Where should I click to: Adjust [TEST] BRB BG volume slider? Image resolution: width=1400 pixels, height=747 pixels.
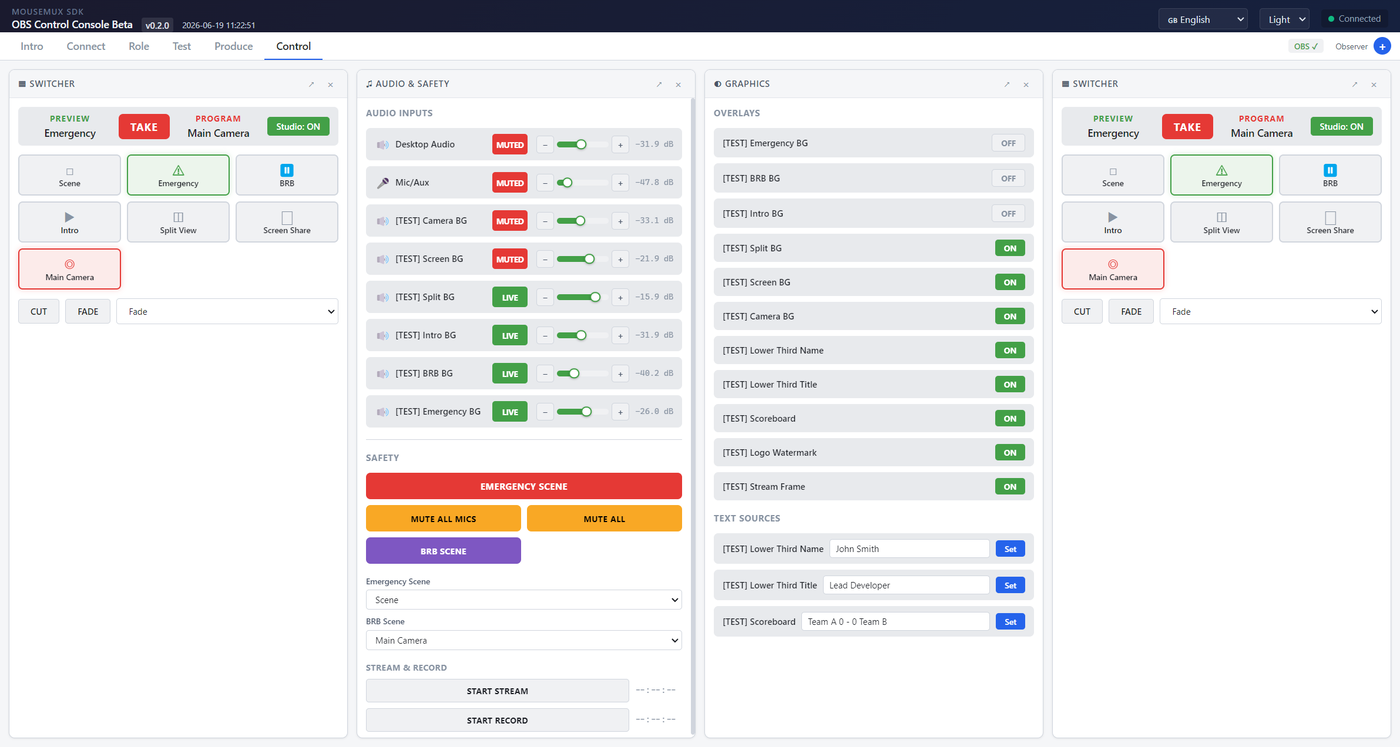coord(582,374)
